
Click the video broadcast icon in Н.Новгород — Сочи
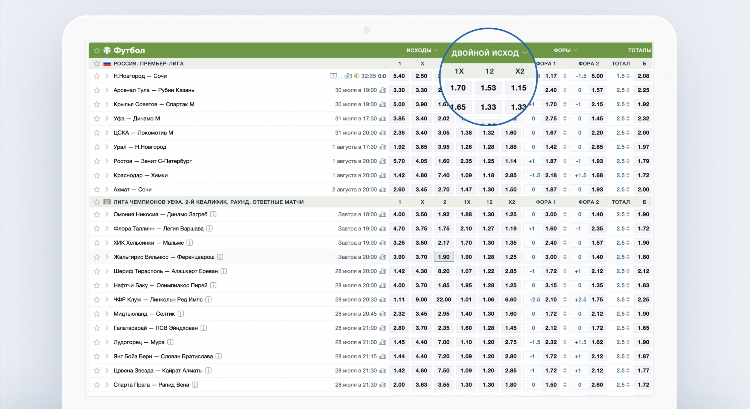pos(333,76)
